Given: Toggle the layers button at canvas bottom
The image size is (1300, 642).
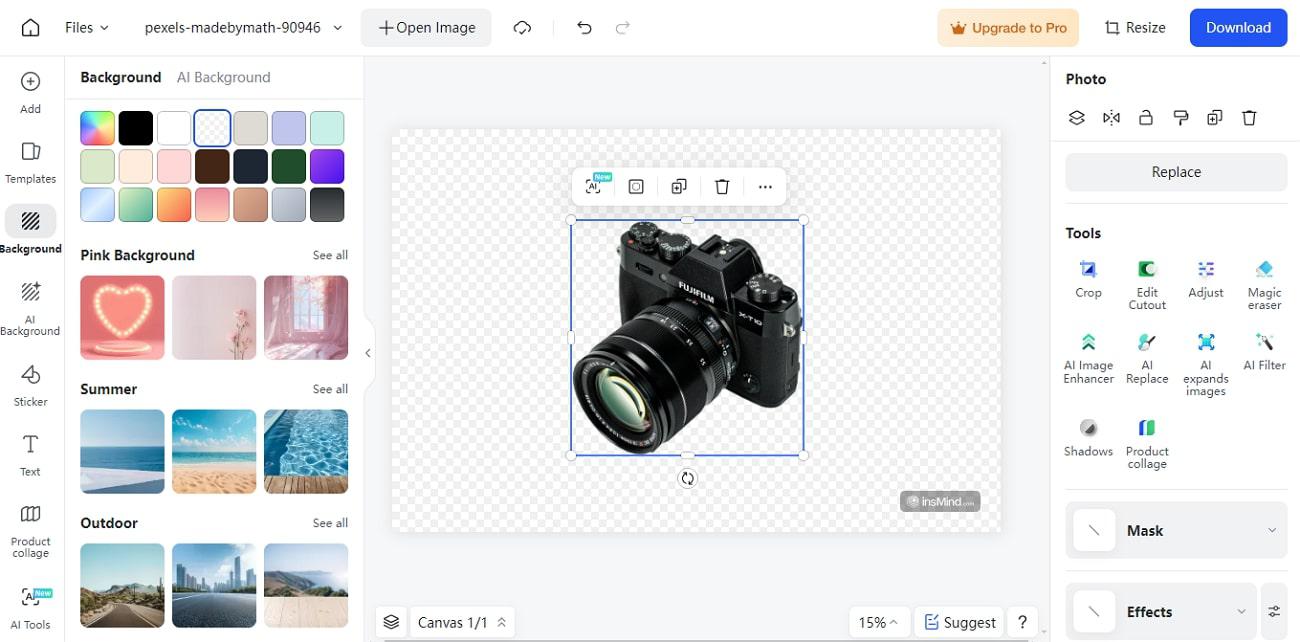Looking at the screenshot, I should (391, 622).
